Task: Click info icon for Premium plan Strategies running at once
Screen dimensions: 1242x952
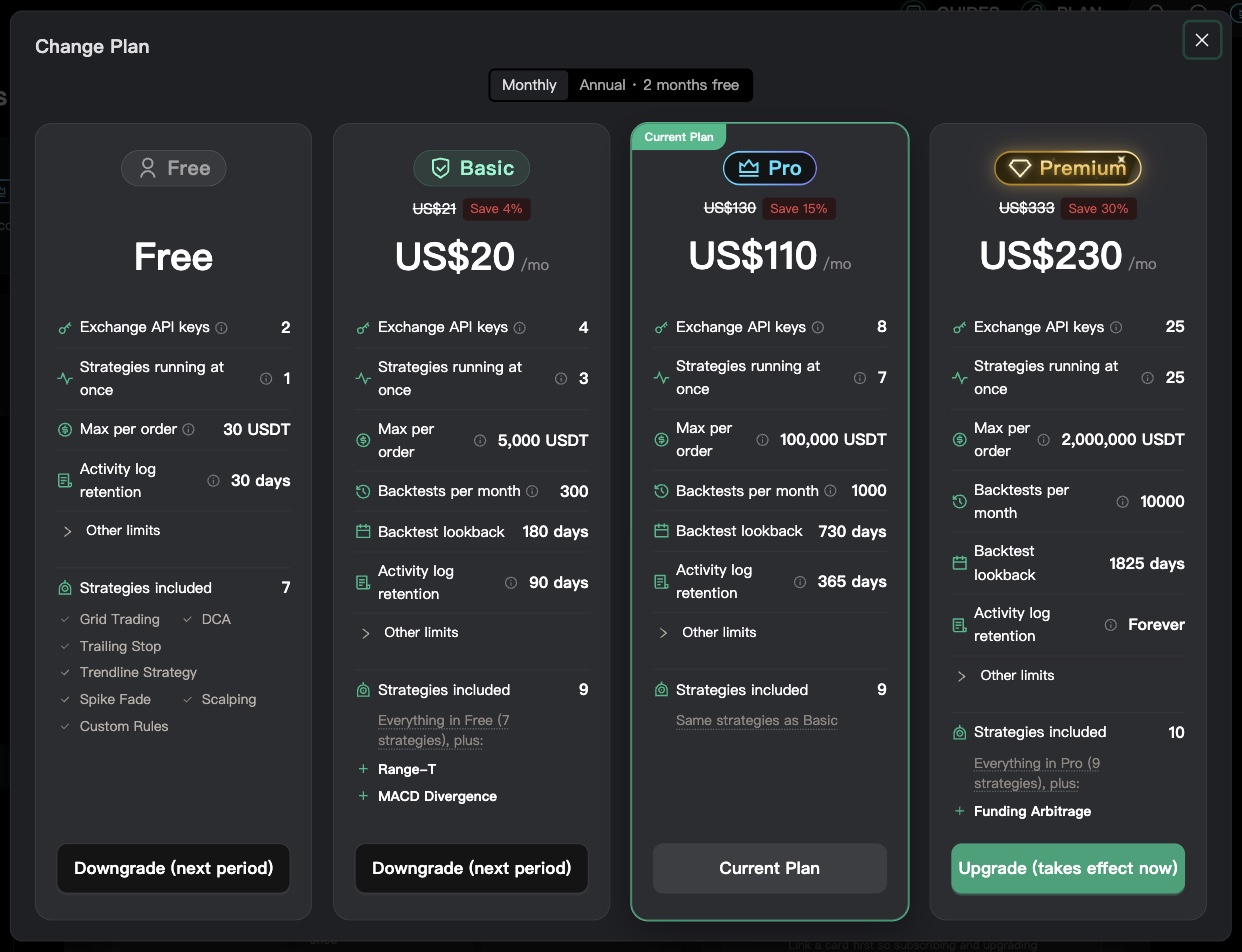Action: pos(1148,378)
